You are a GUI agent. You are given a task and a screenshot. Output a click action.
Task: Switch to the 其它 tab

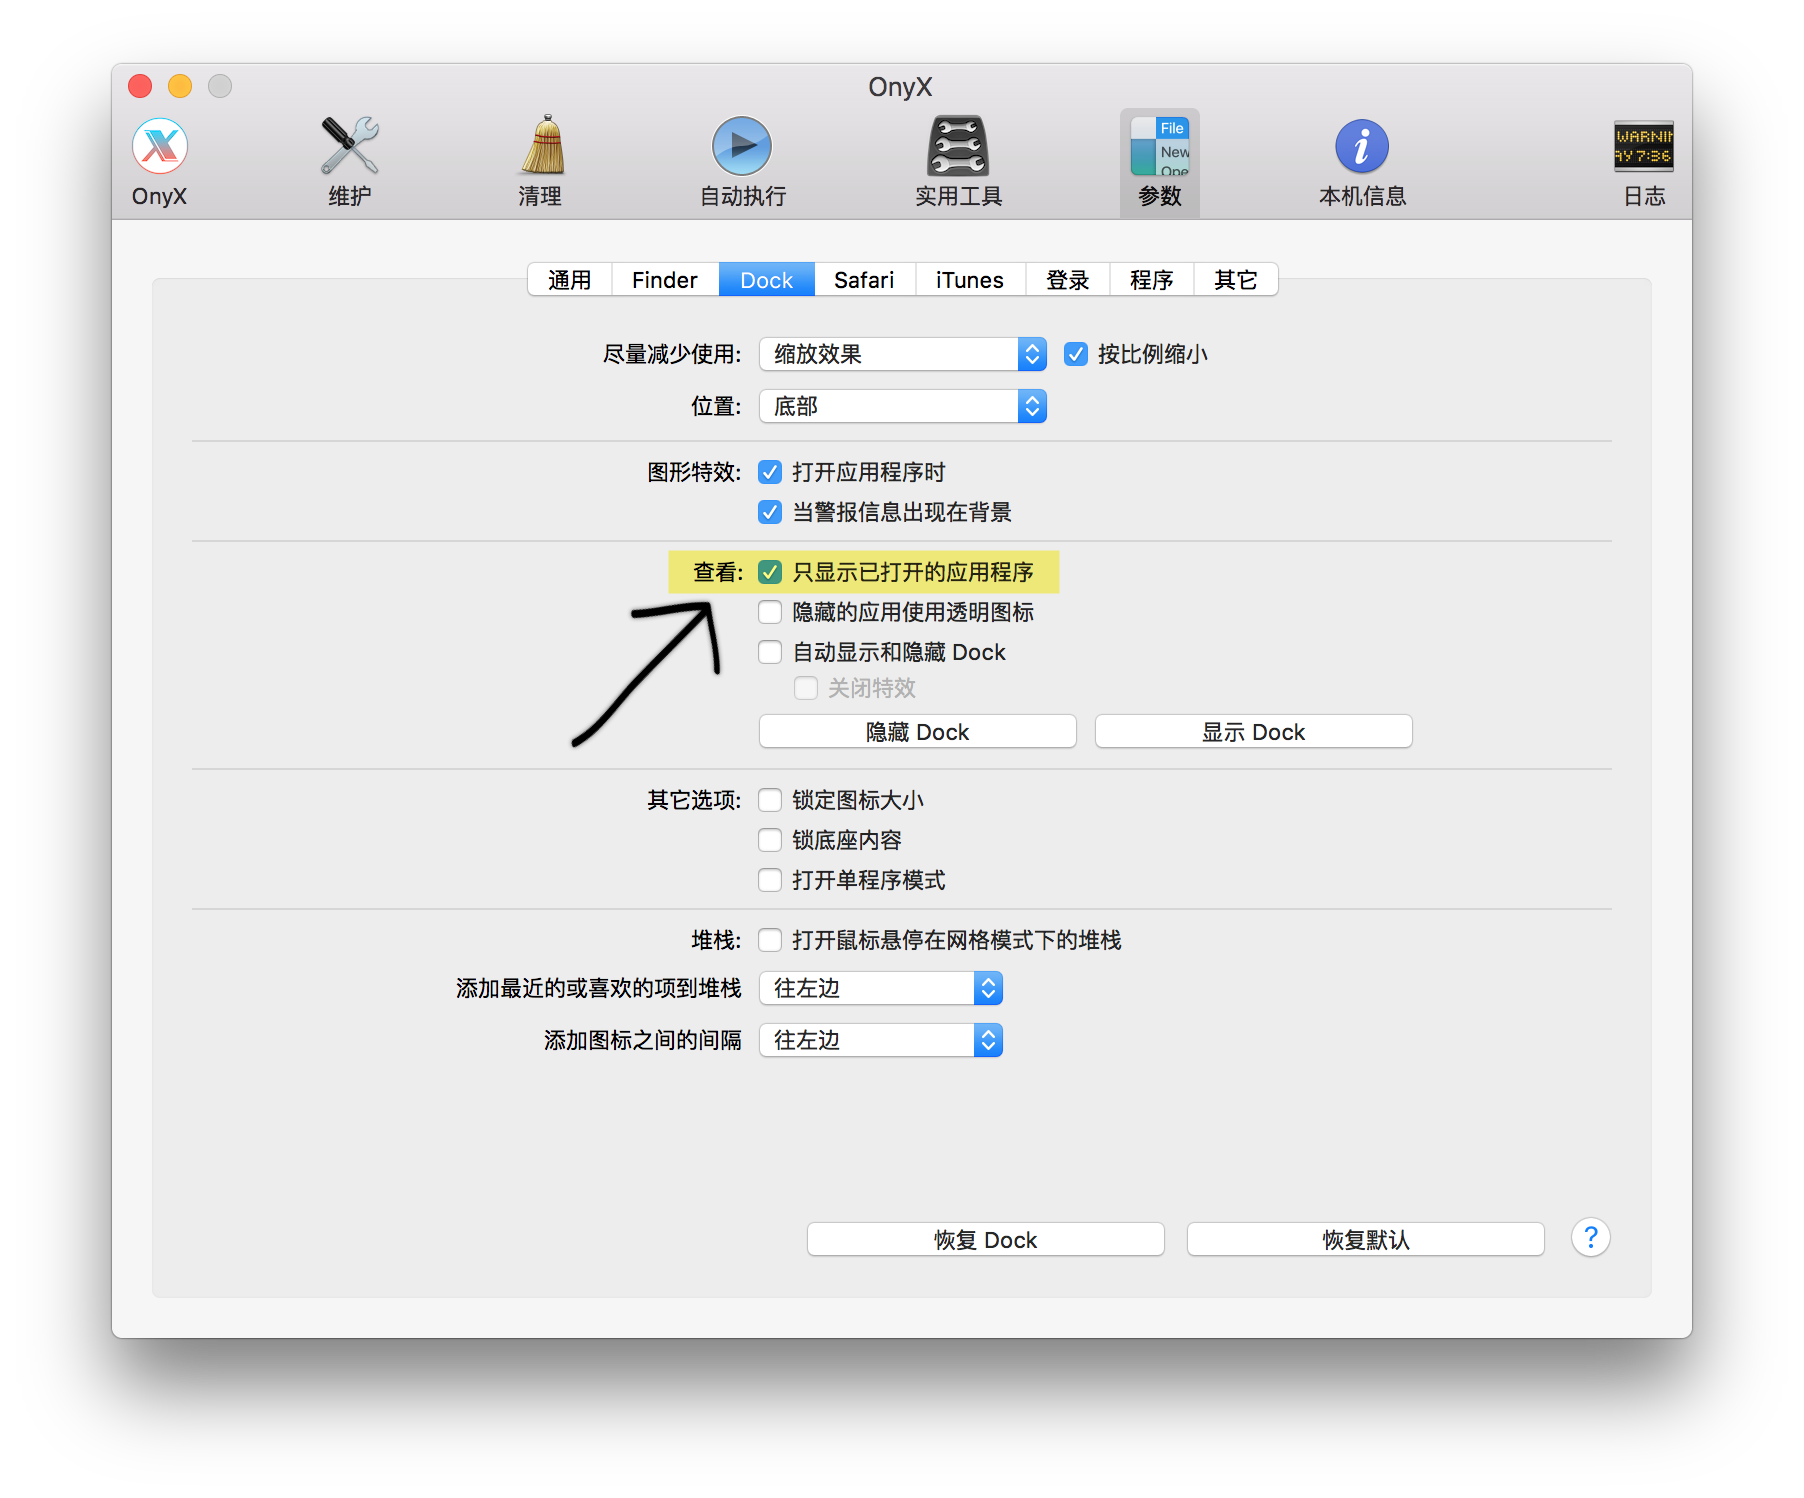pyautogui.click(x=1236, y=280)
